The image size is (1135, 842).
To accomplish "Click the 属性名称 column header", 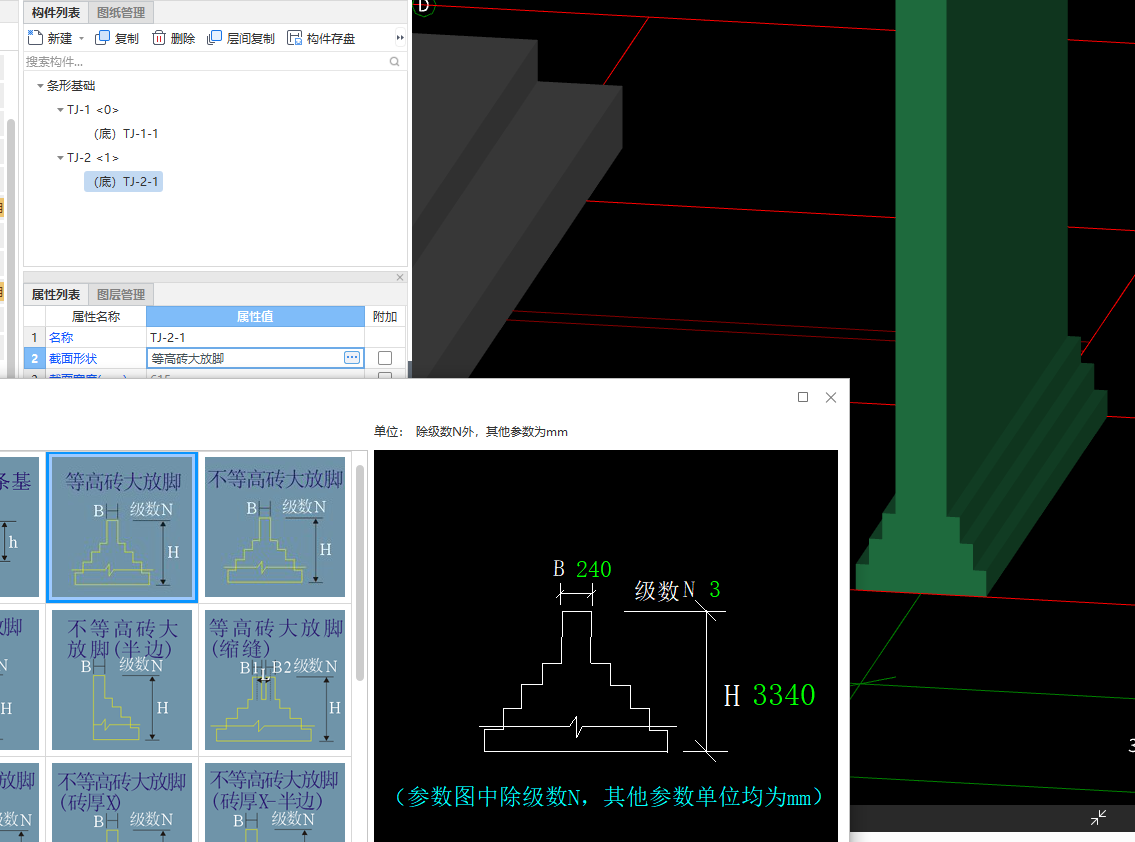I will coord(96,316).
